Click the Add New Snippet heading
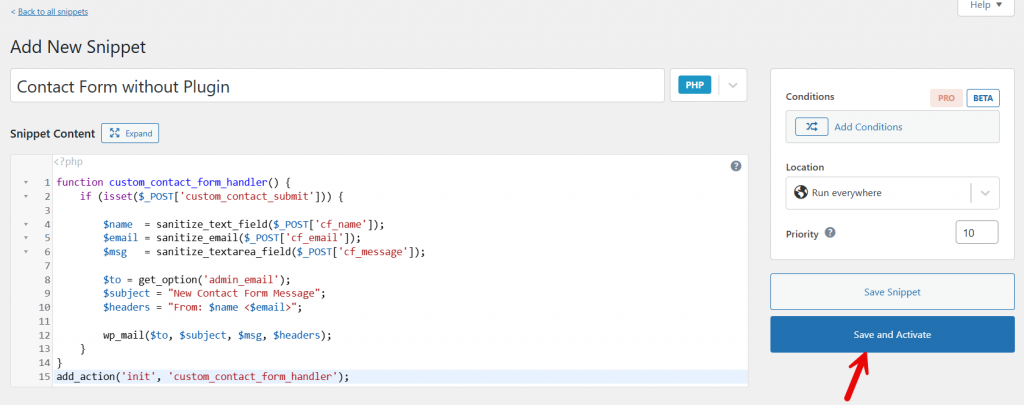The image size is (1024, 405). point(78,47)
